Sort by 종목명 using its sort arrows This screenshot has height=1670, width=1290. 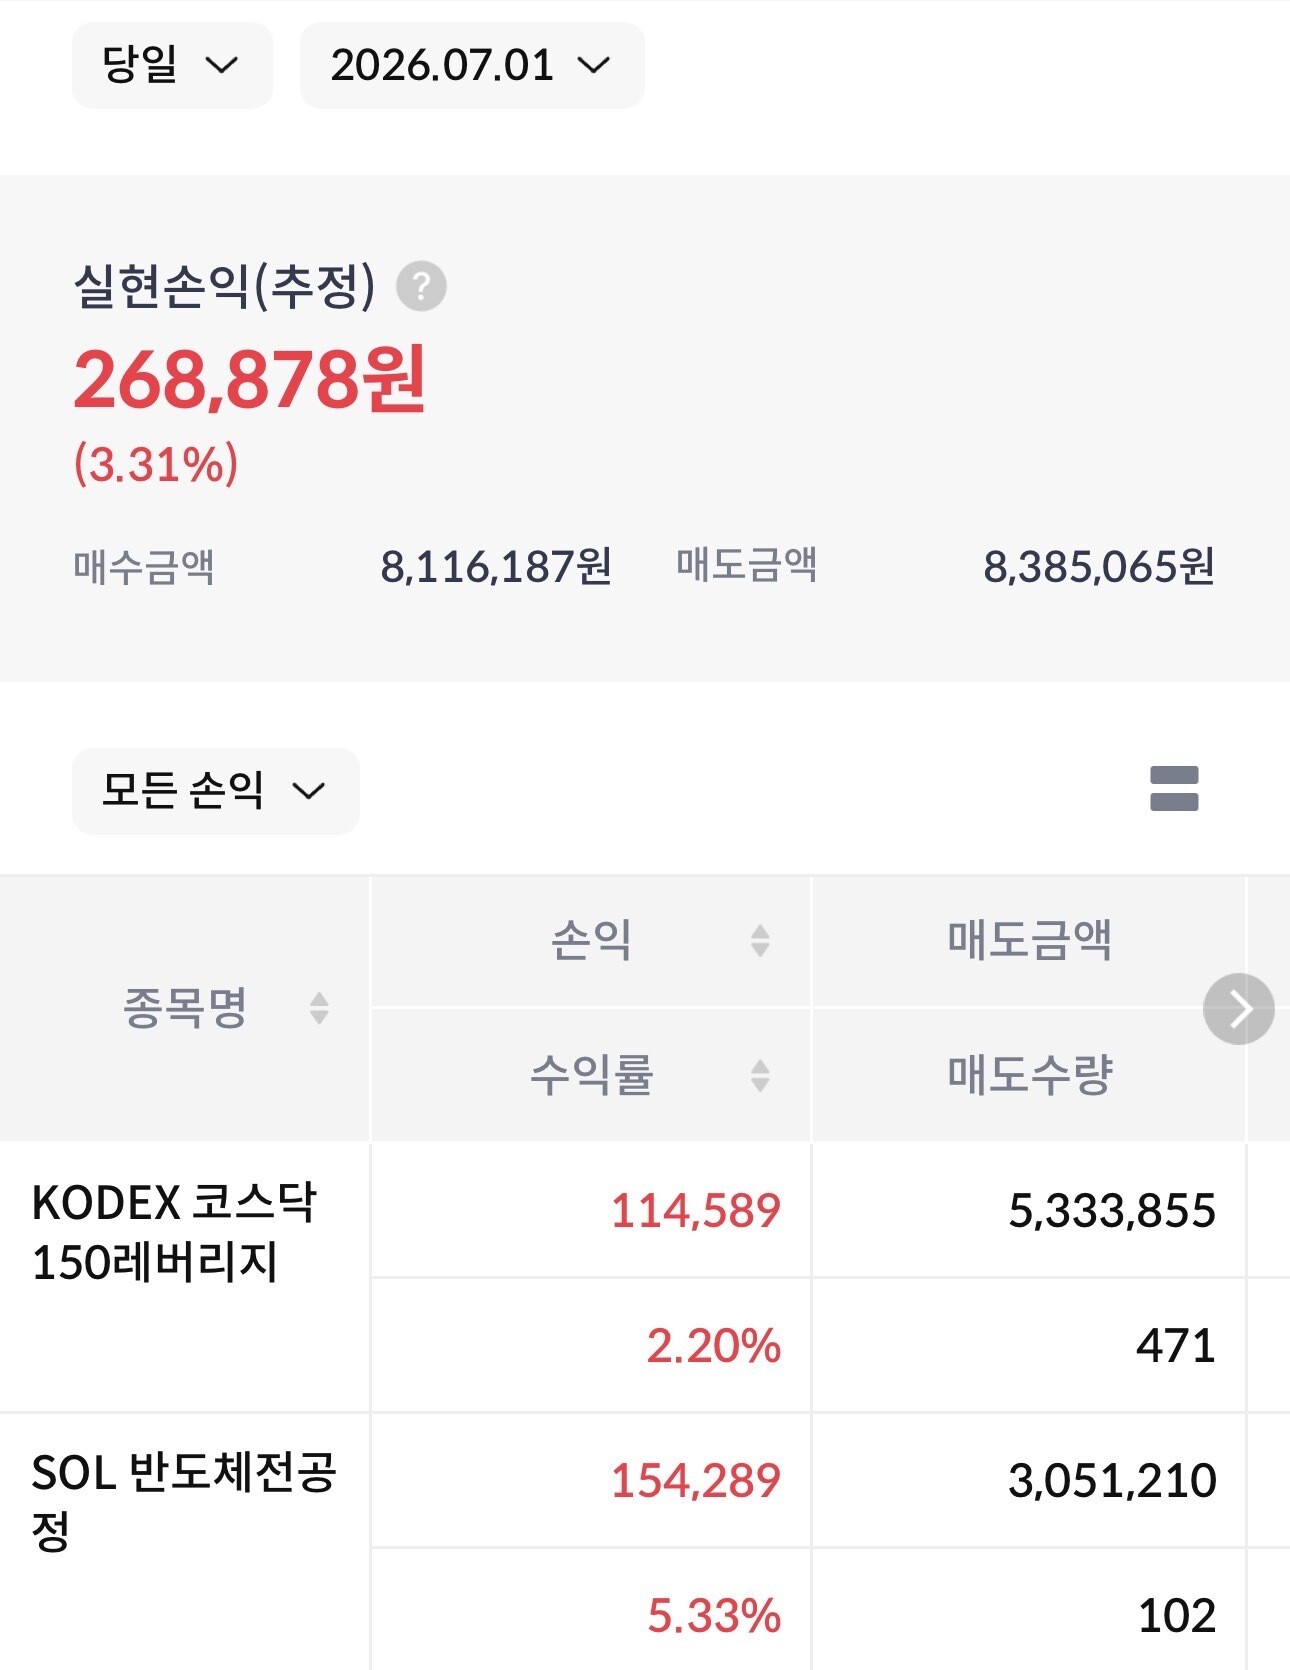[x=319, y=1008]
